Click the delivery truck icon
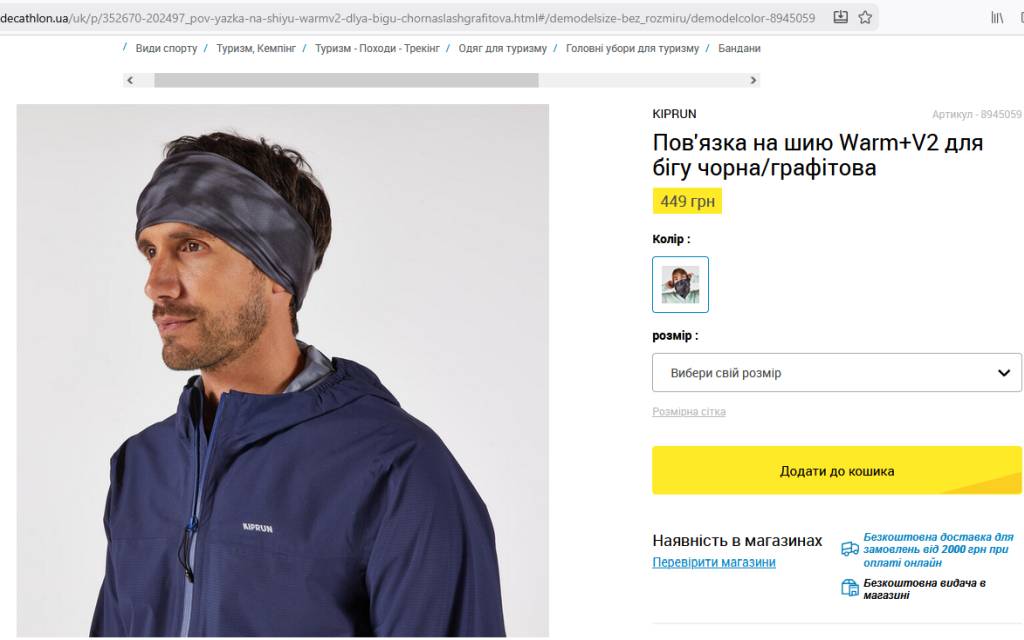The height and width of the screenshot is (640, 1024). tap(849, 549)
